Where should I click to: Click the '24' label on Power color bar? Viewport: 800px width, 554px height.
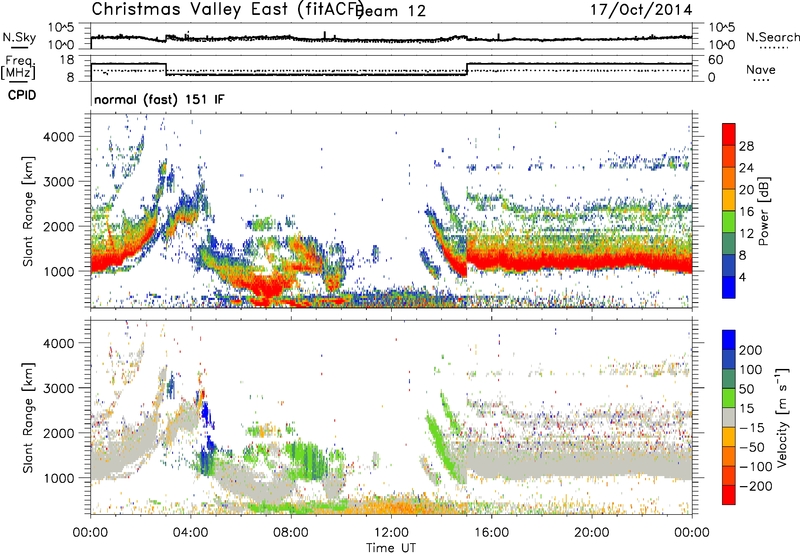pyautogui.click(x=746, y=168)
